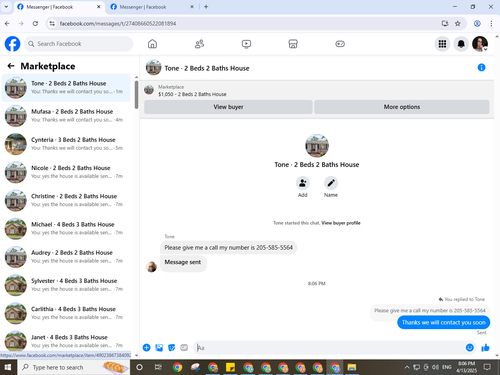The width and height of the screenshot is (500, 375).
Task: Open Janet's 4 Beds 3 Baths House chat
Action: [x=66, y=341]
